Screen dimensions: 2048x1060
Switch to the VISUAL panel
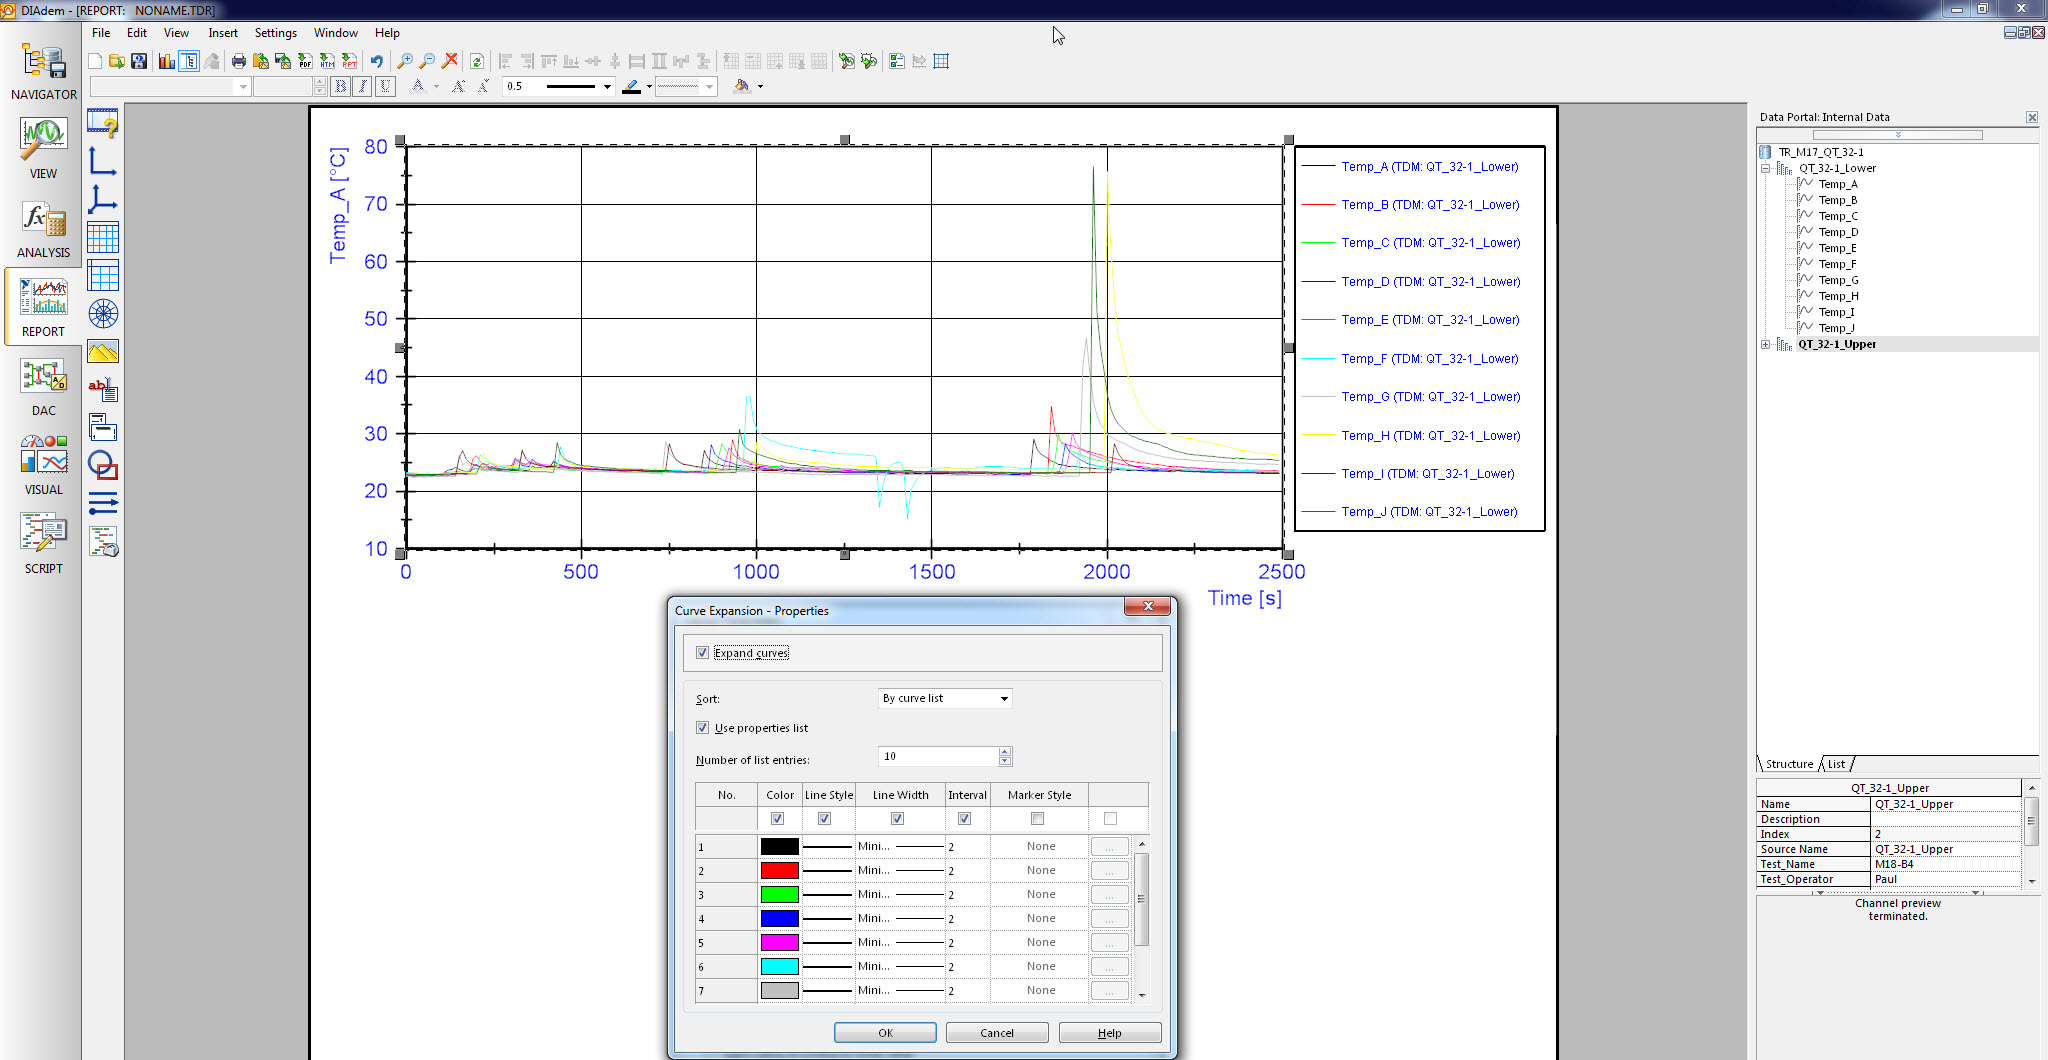pos(43,465)
